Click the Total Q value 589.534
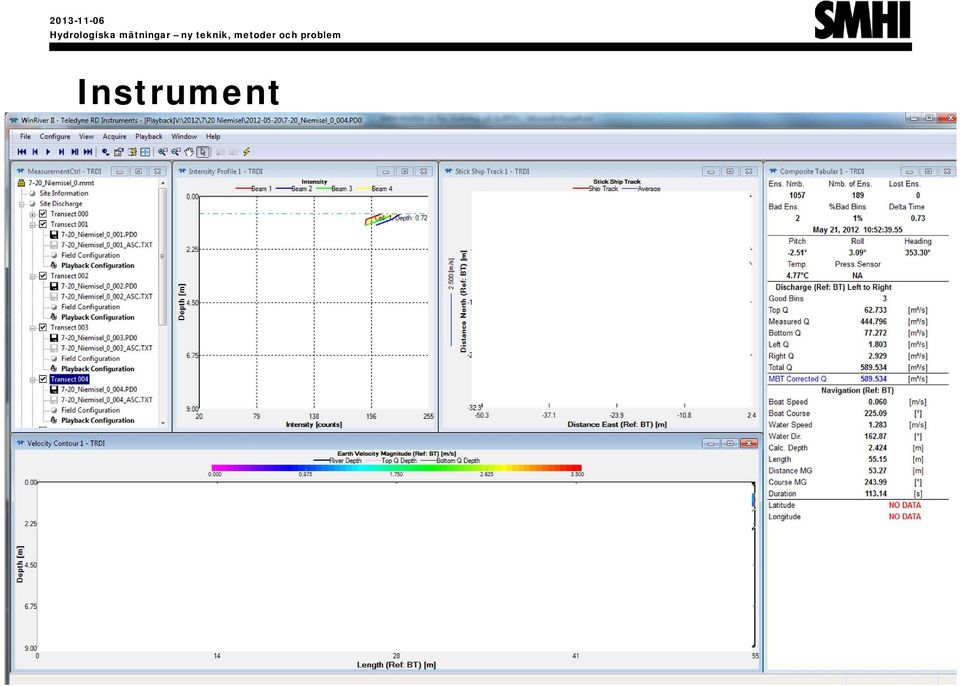Screen dimensions: 960x686 pyautogui.click(x=874, y=368)
